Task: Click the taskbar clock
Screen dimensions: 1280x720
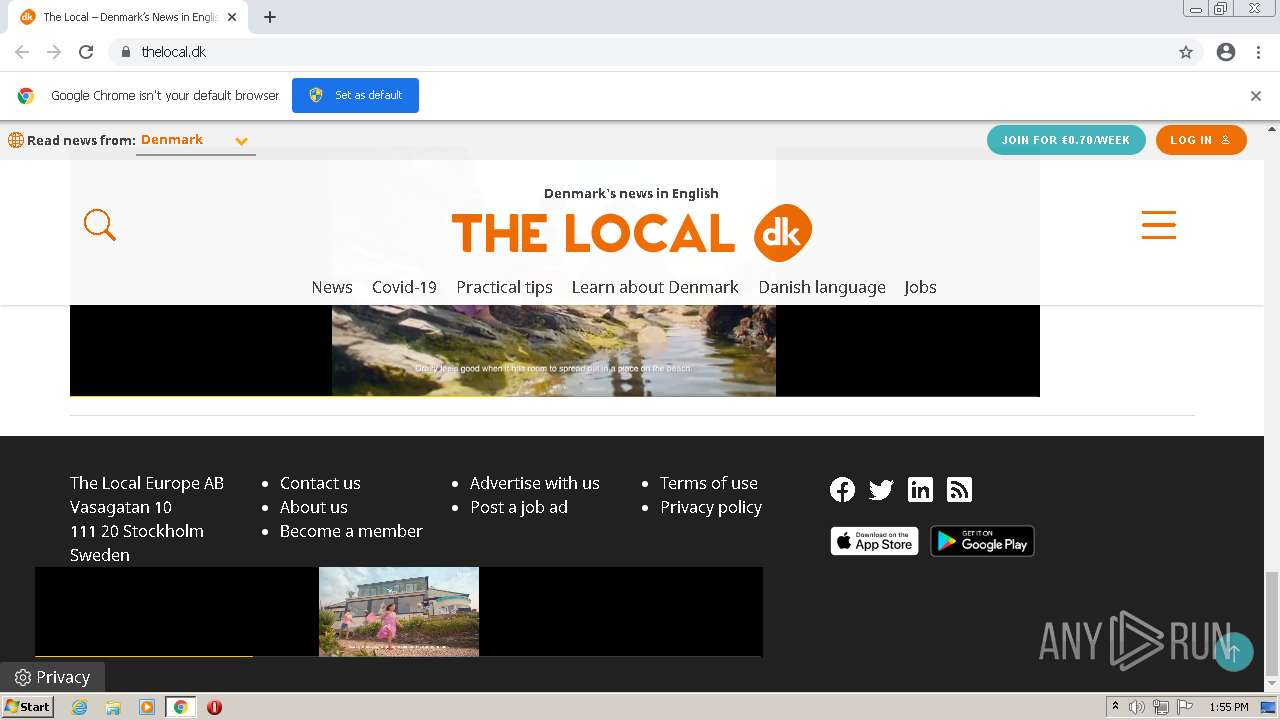Action: (1228, 707)
